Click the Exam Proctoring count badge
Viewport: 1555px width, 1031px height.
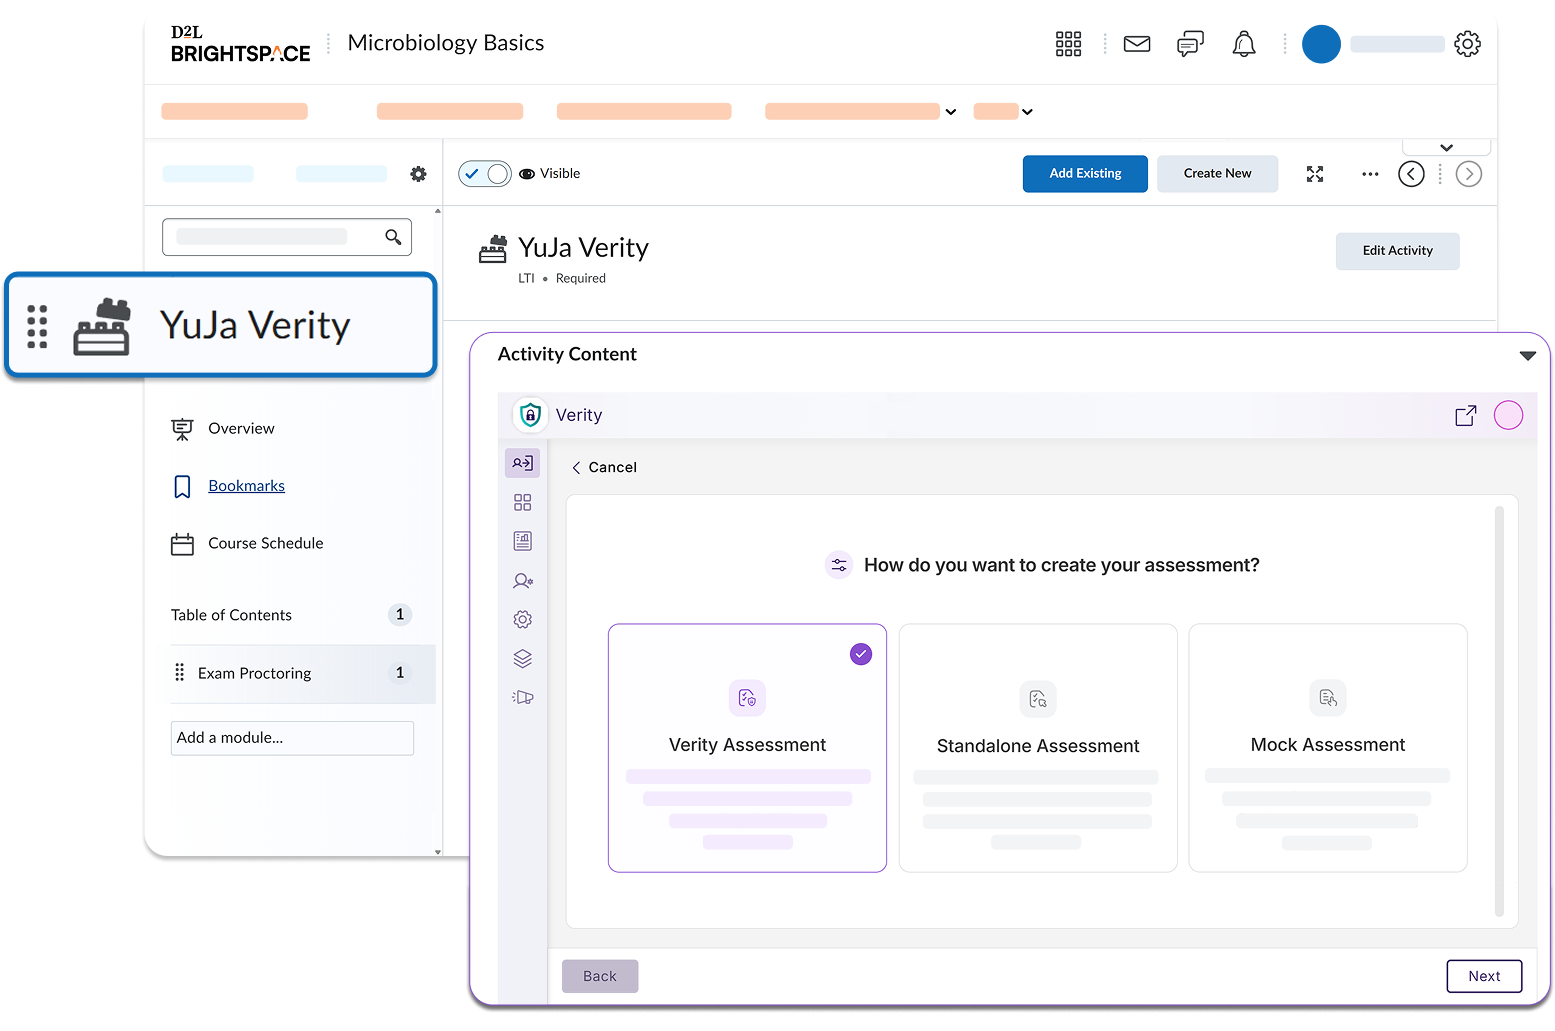click(400, 673)
